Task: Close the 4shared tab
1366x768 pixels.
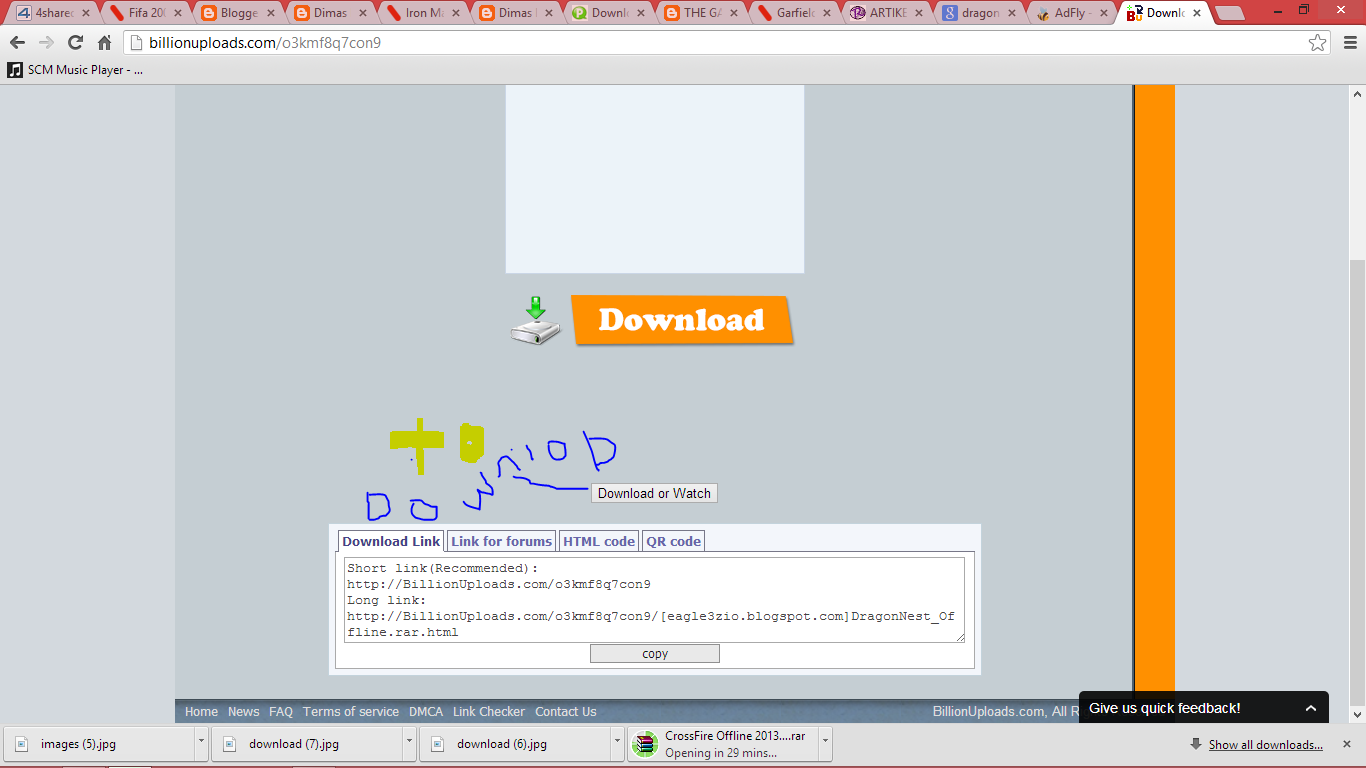Action: point(86,14)
